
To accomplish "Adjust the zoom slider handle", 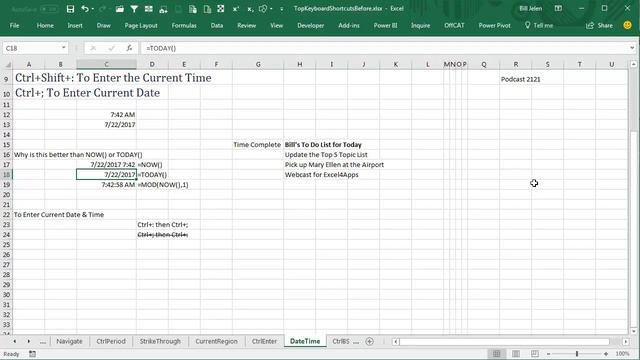I will (x=577, y=354).
